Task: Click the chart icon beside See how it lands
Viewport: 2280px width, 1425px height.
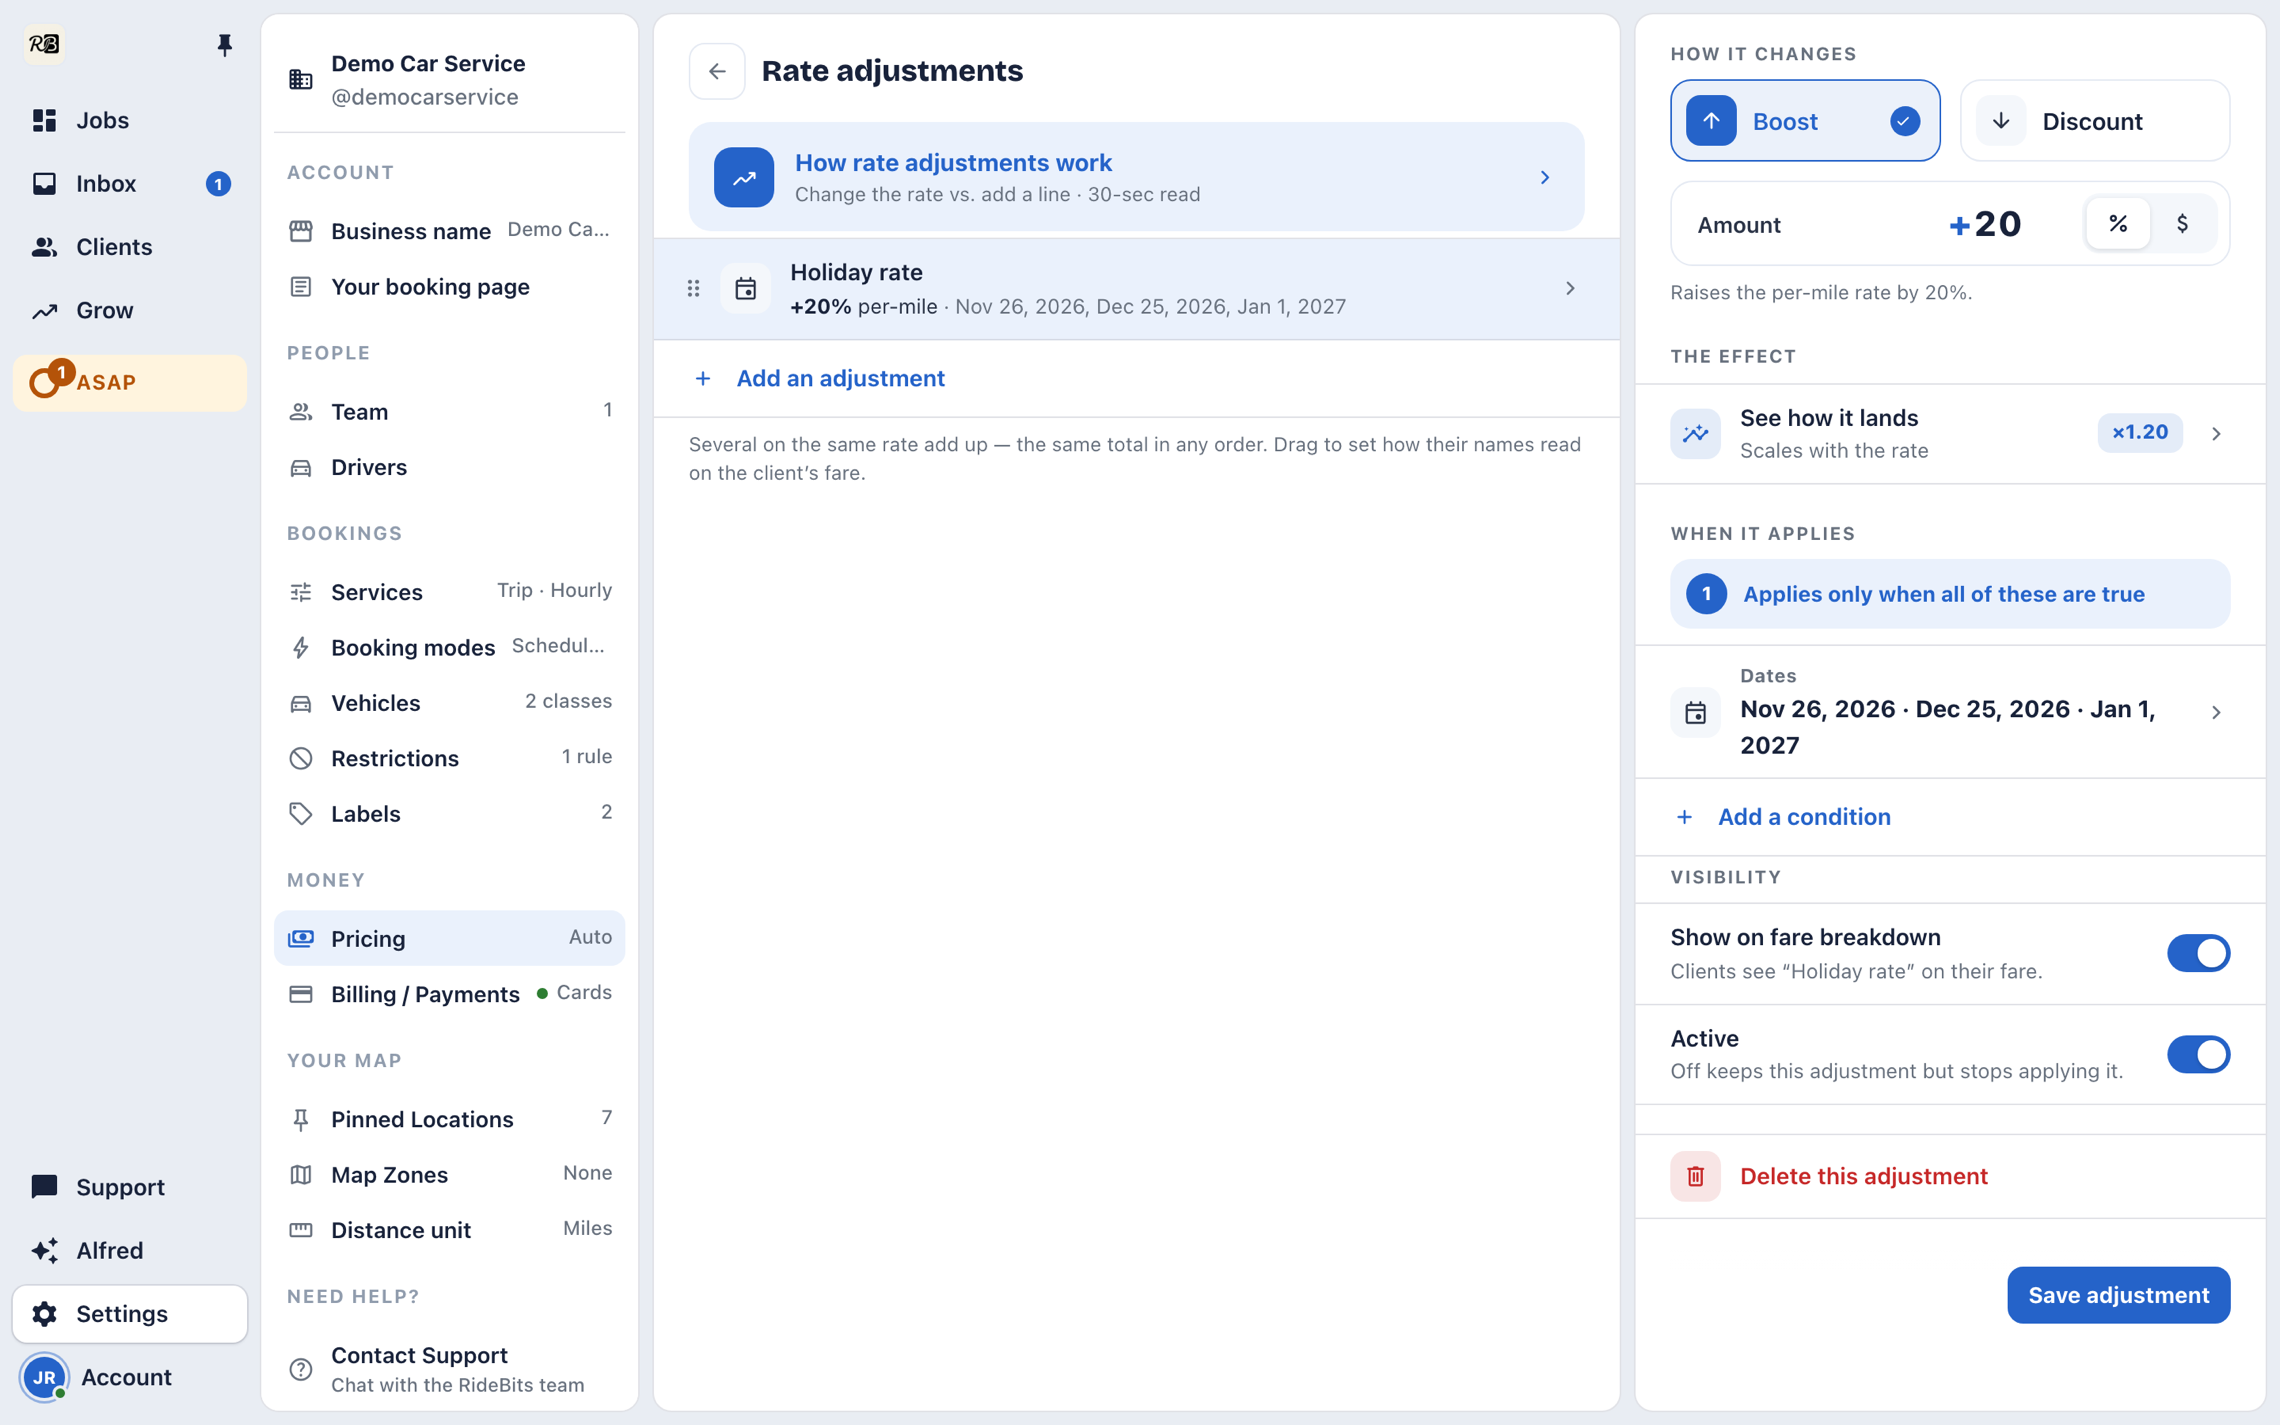Action: click(1695, 433)
